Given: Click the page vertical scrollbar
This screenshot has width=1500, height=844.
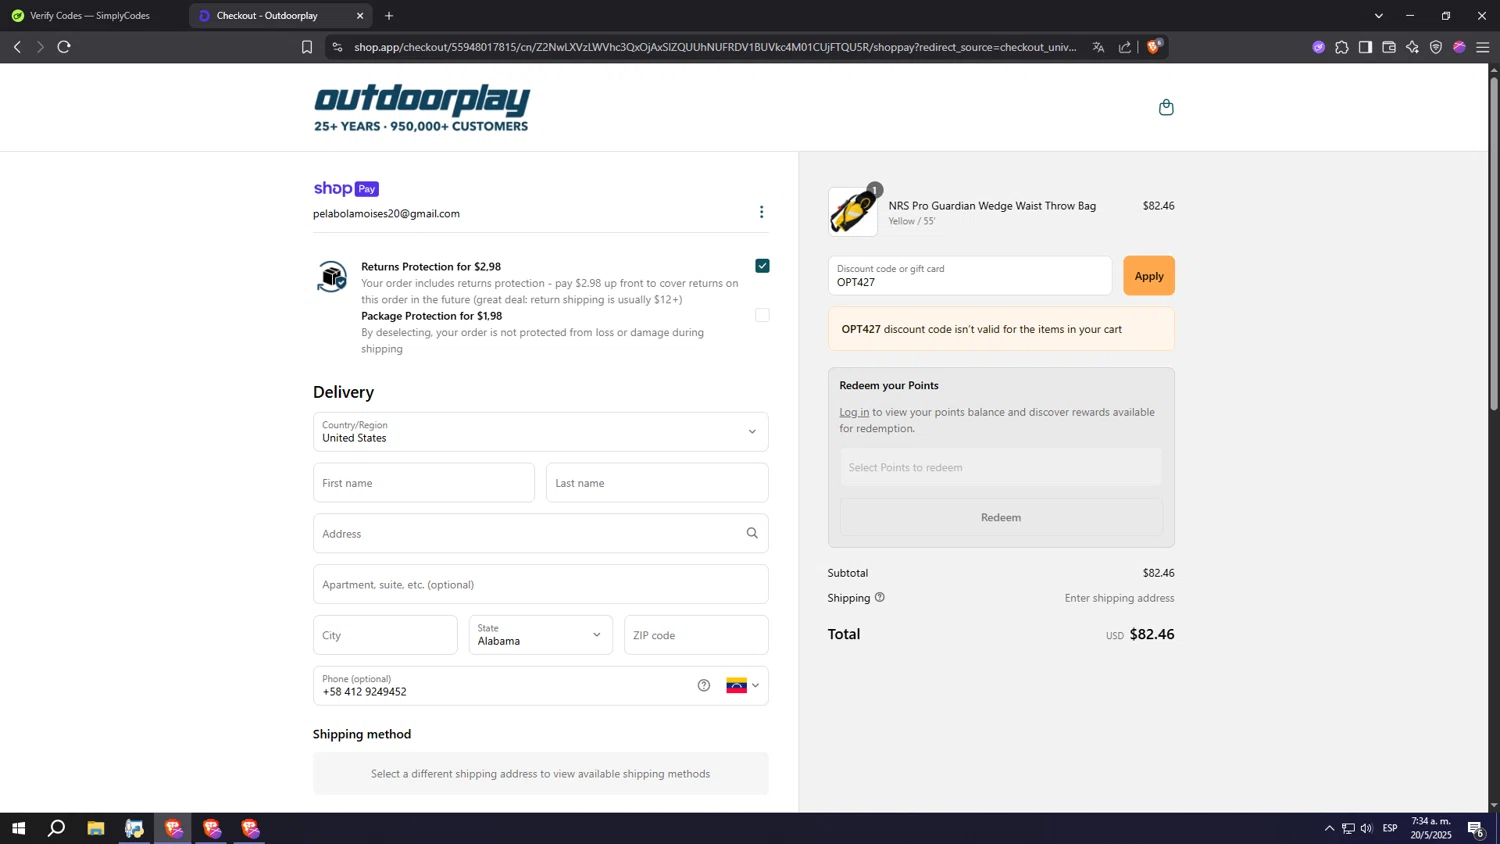Looking at the screenshot, I should 1494,243.
